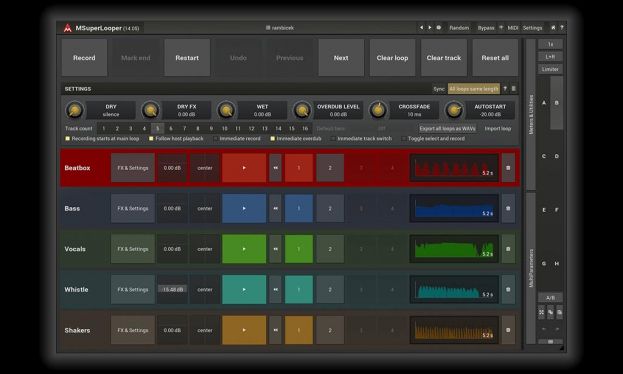Click the Reset all button
This screenshot has width=623, height=374.
(495, 58)
